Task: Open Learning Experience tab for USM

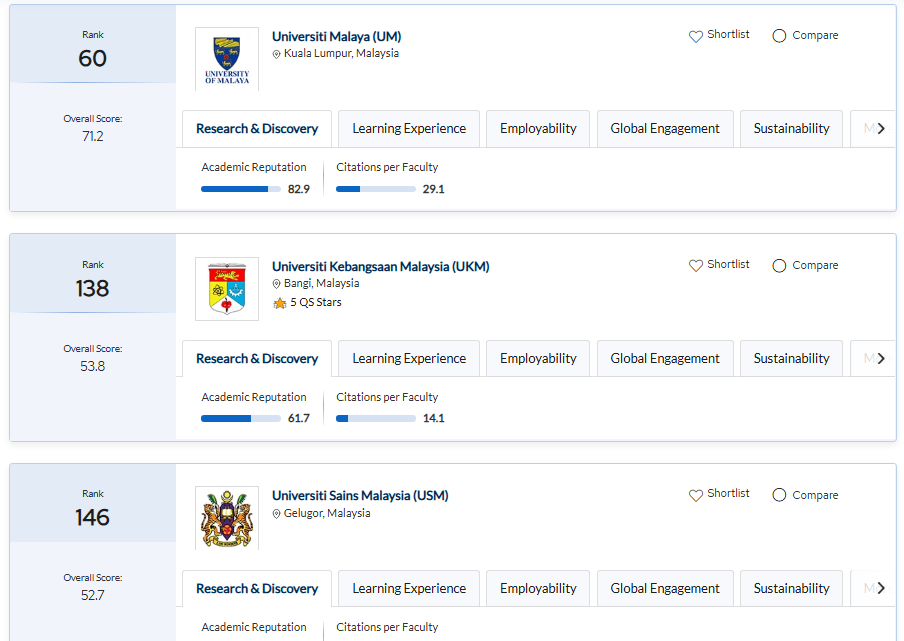Action: click(x=409, y=589)
